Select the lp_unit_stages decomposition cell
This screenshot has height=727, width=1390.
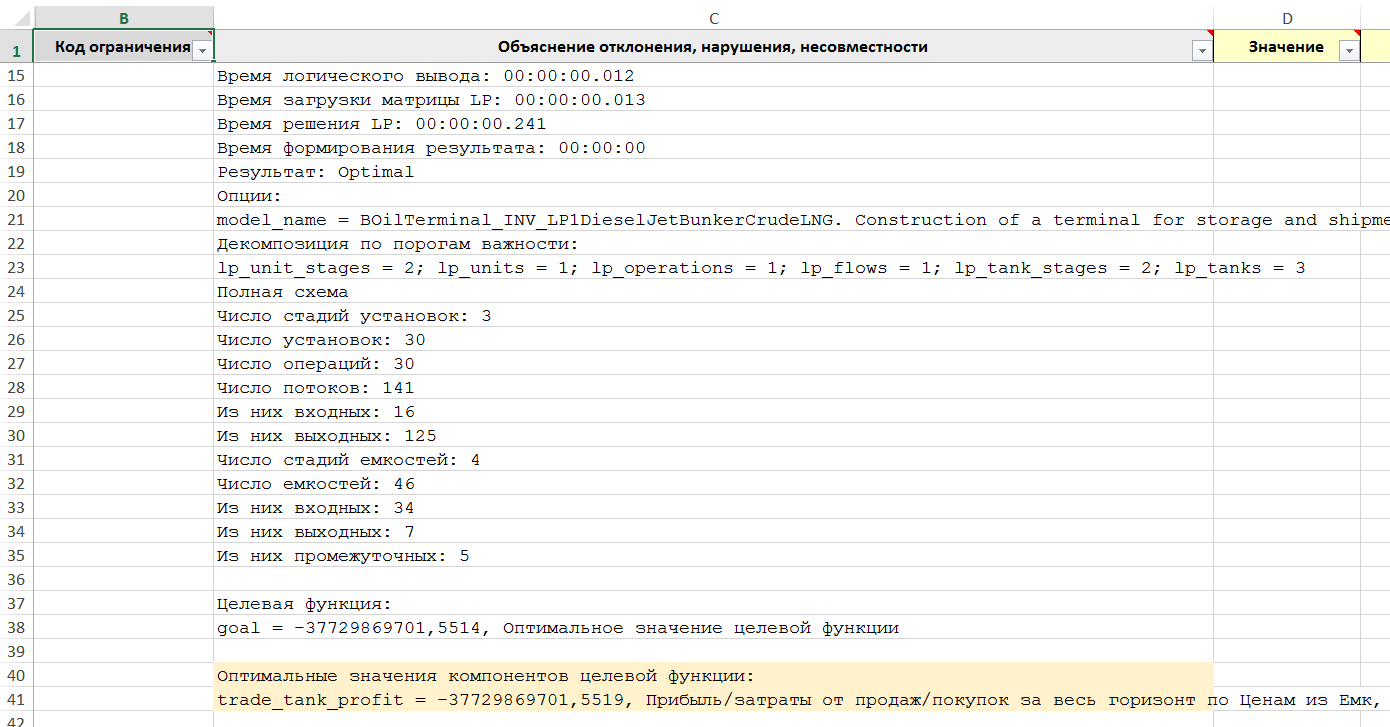click(x=700, y=268)
